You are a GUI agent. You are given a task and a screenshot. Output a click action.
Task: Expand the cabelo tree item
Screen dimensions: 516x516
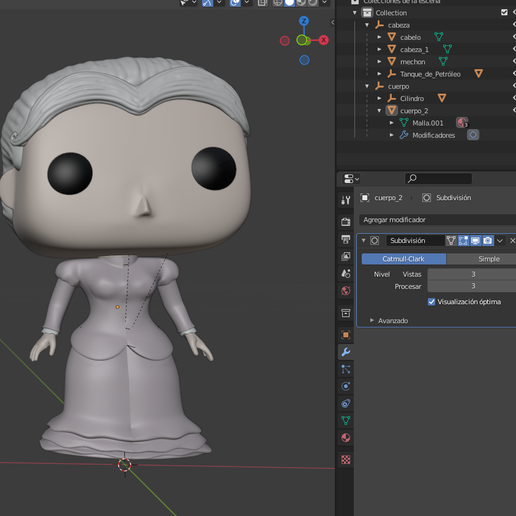379,37
